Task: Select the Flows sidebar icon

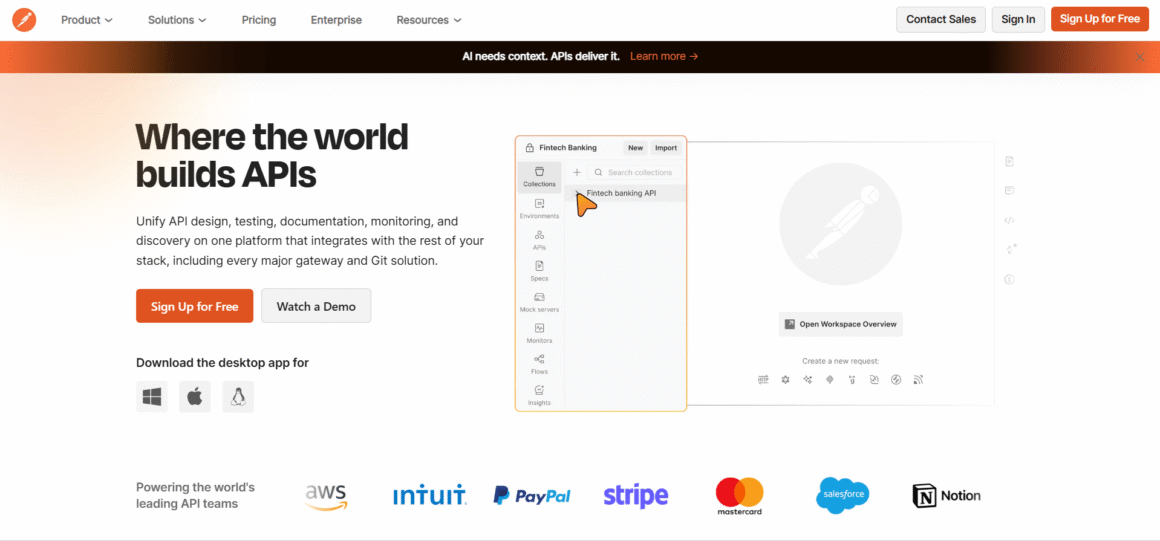Action: pos(539,364)
